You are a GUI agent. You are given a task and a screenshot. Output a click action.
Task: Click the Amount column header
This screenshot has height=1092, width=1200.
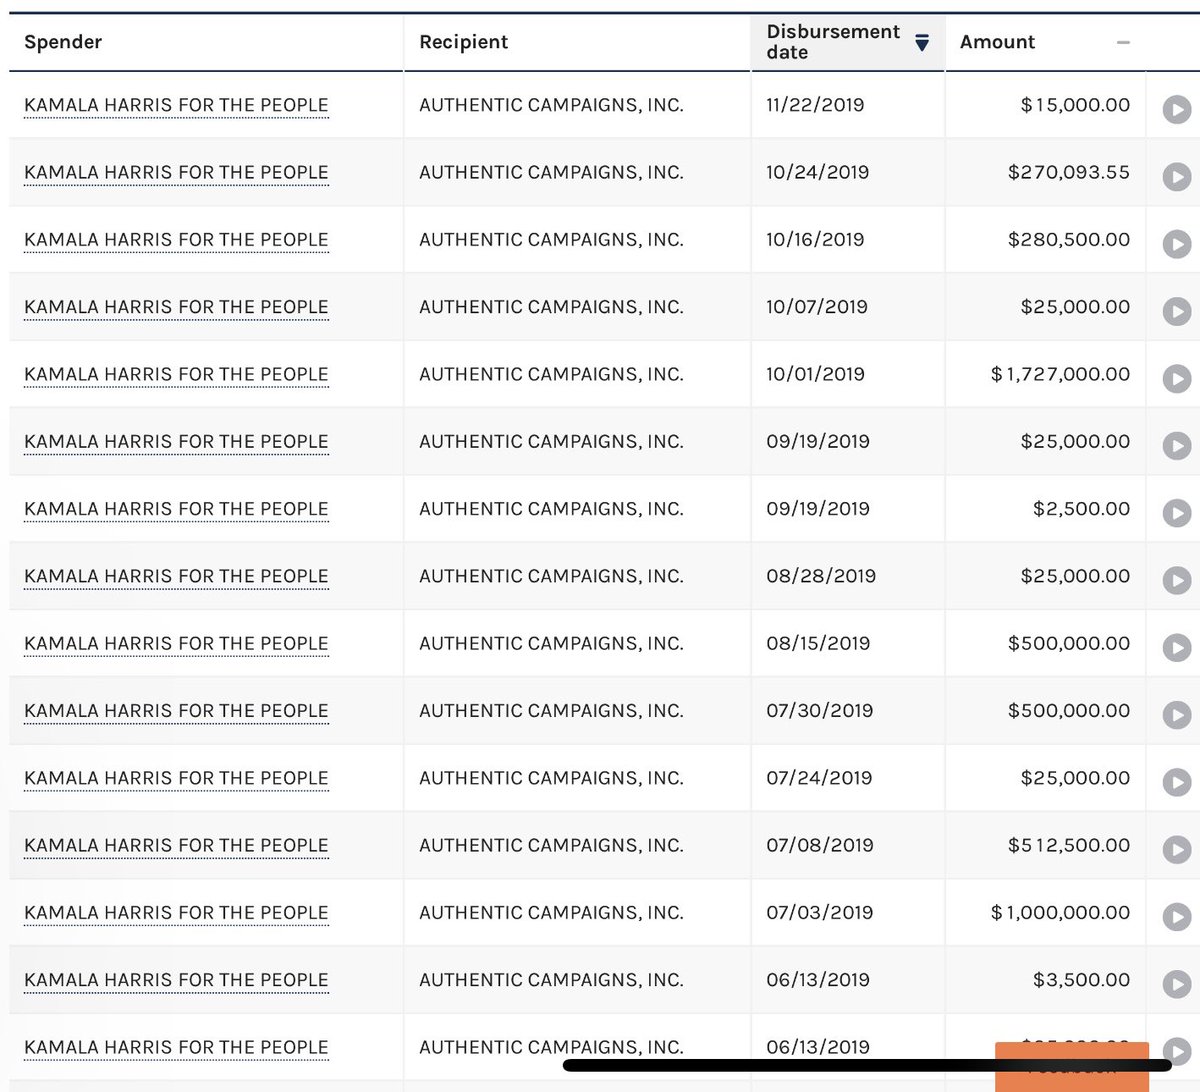pyautogui.click(x=996, y=42)
